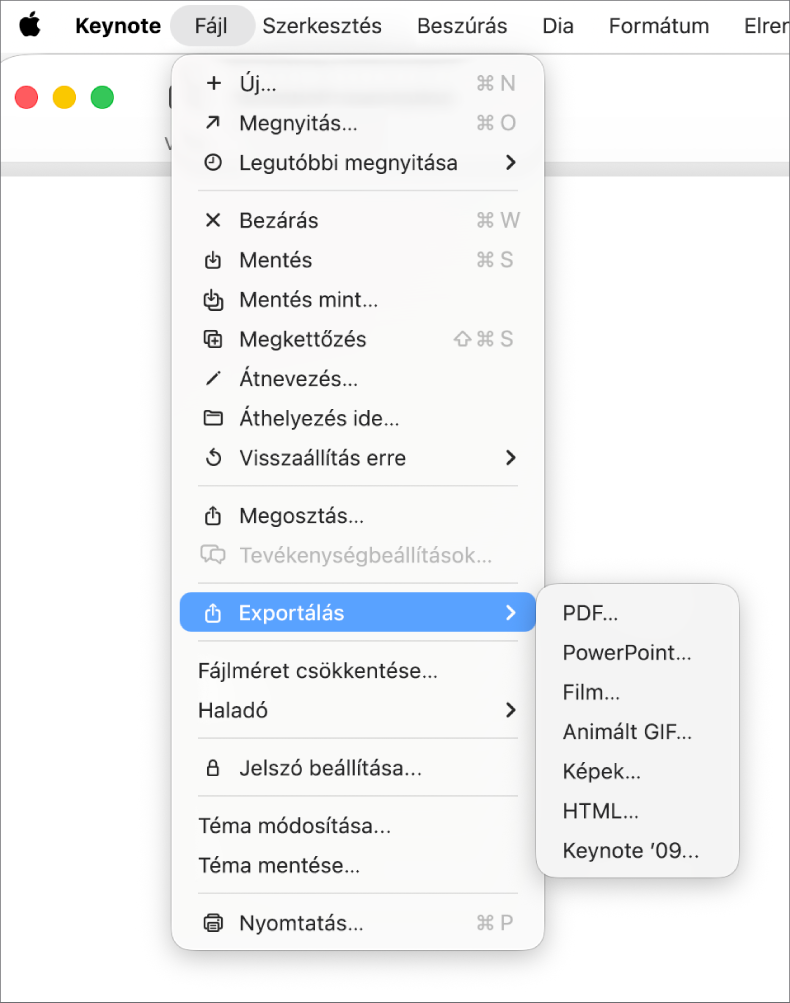Click the green zoom window button
The height and width of the screenshot is (1003, 790).
coord(102,98)
